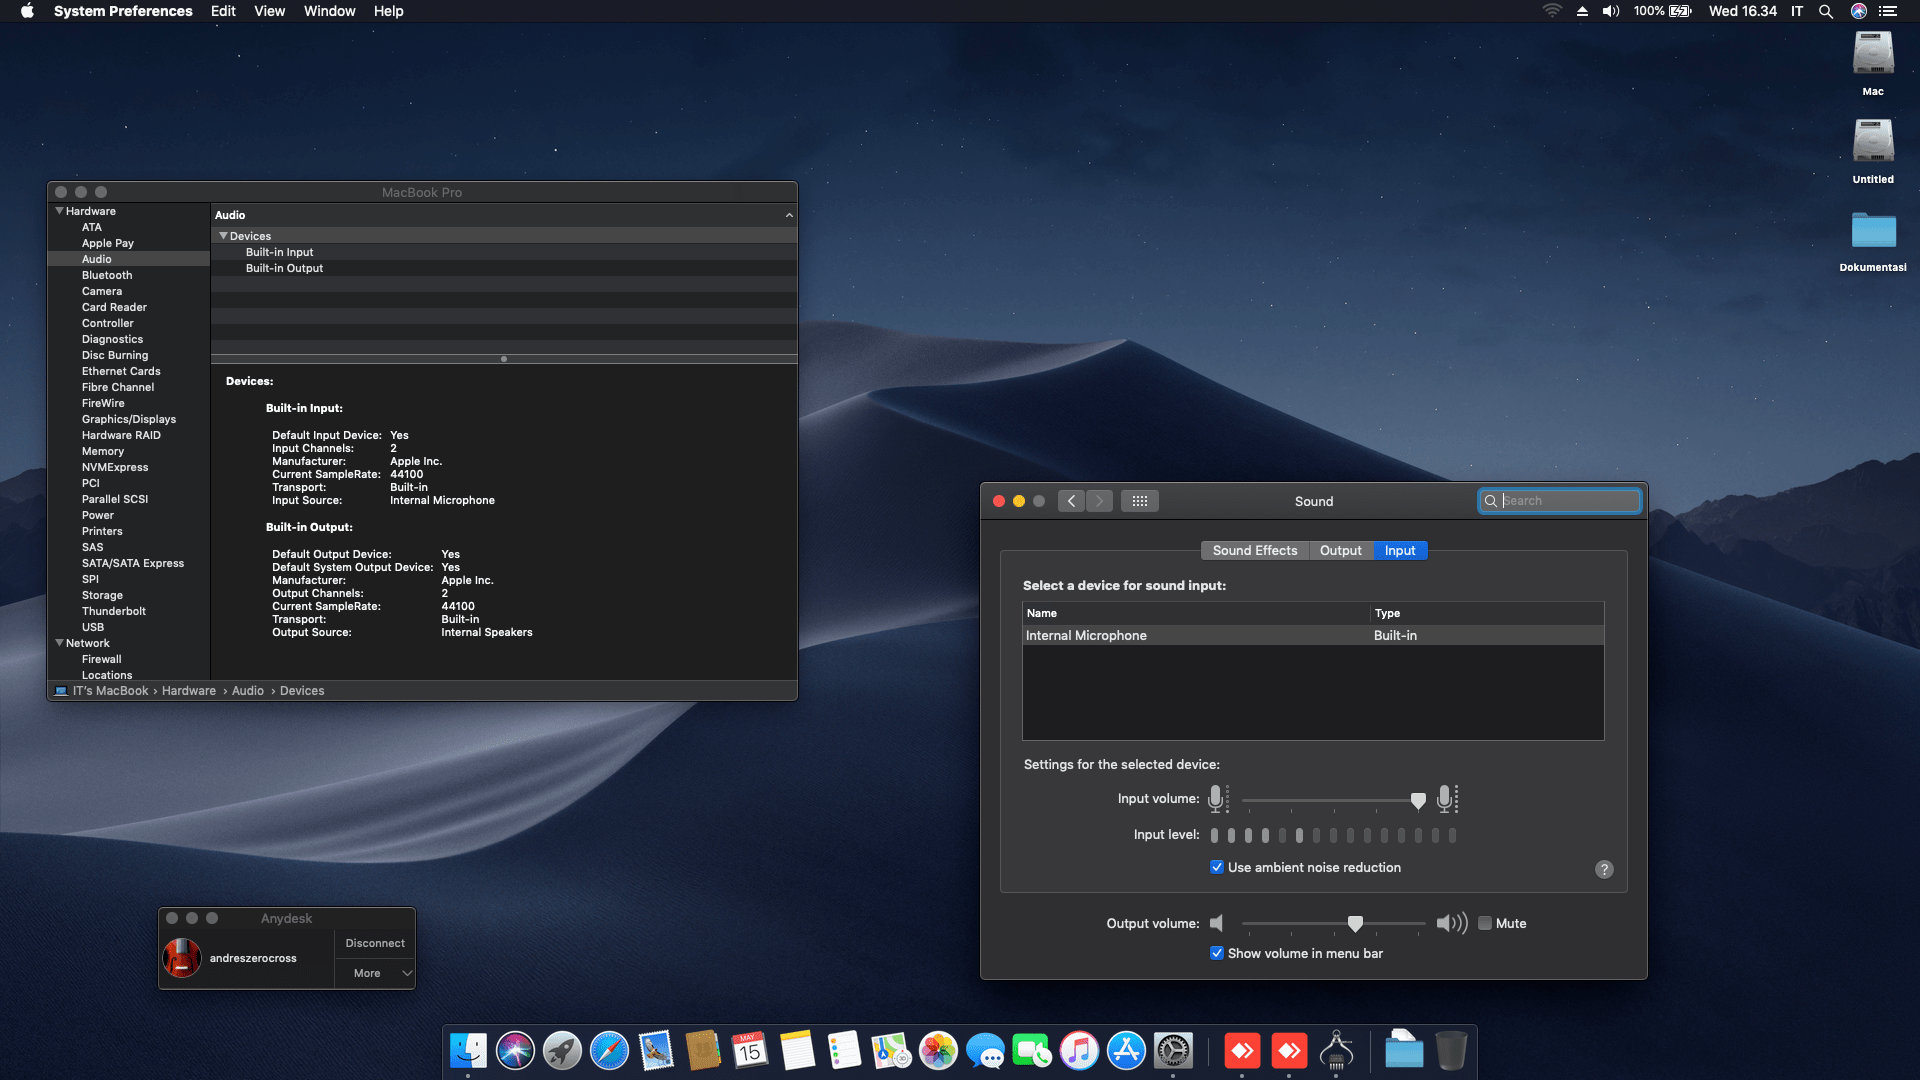Check the Mute checkbox
This screenshot has height=1080, width=1920.
(x=1485, y=923)
